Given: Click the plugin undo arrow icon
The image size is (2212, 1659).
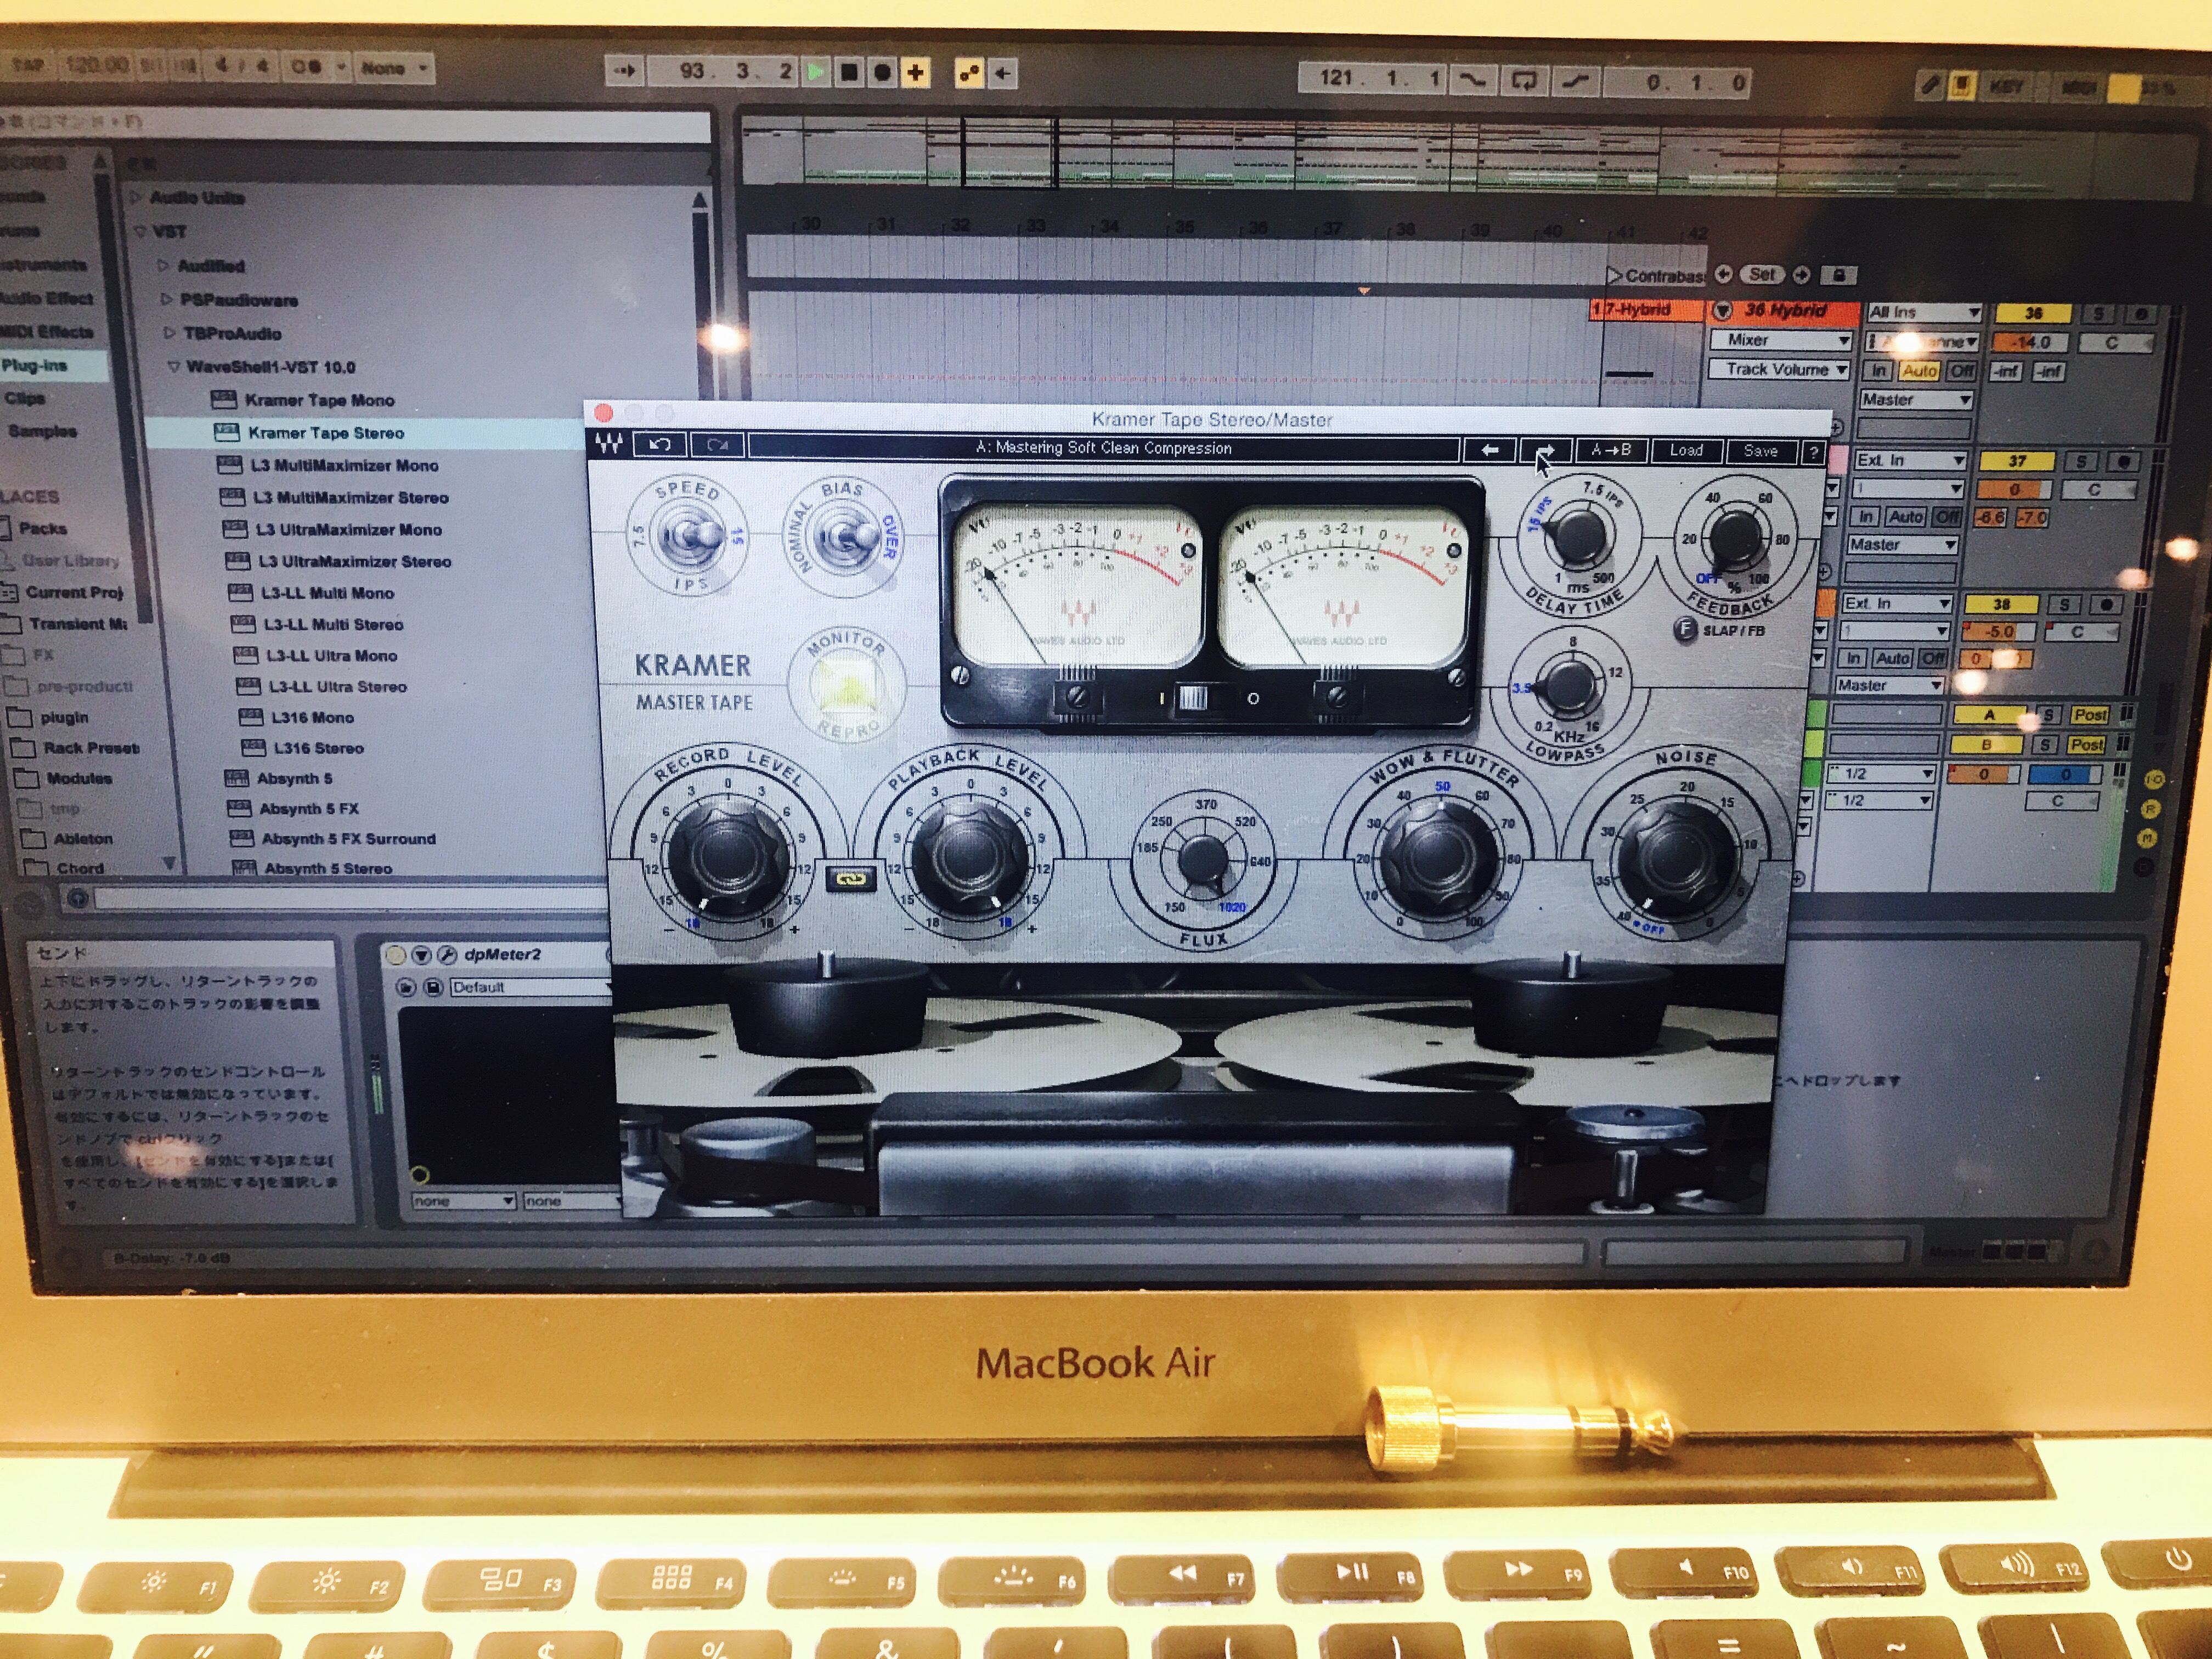Looking at the screenshot, I should click(x=660, y=444).
